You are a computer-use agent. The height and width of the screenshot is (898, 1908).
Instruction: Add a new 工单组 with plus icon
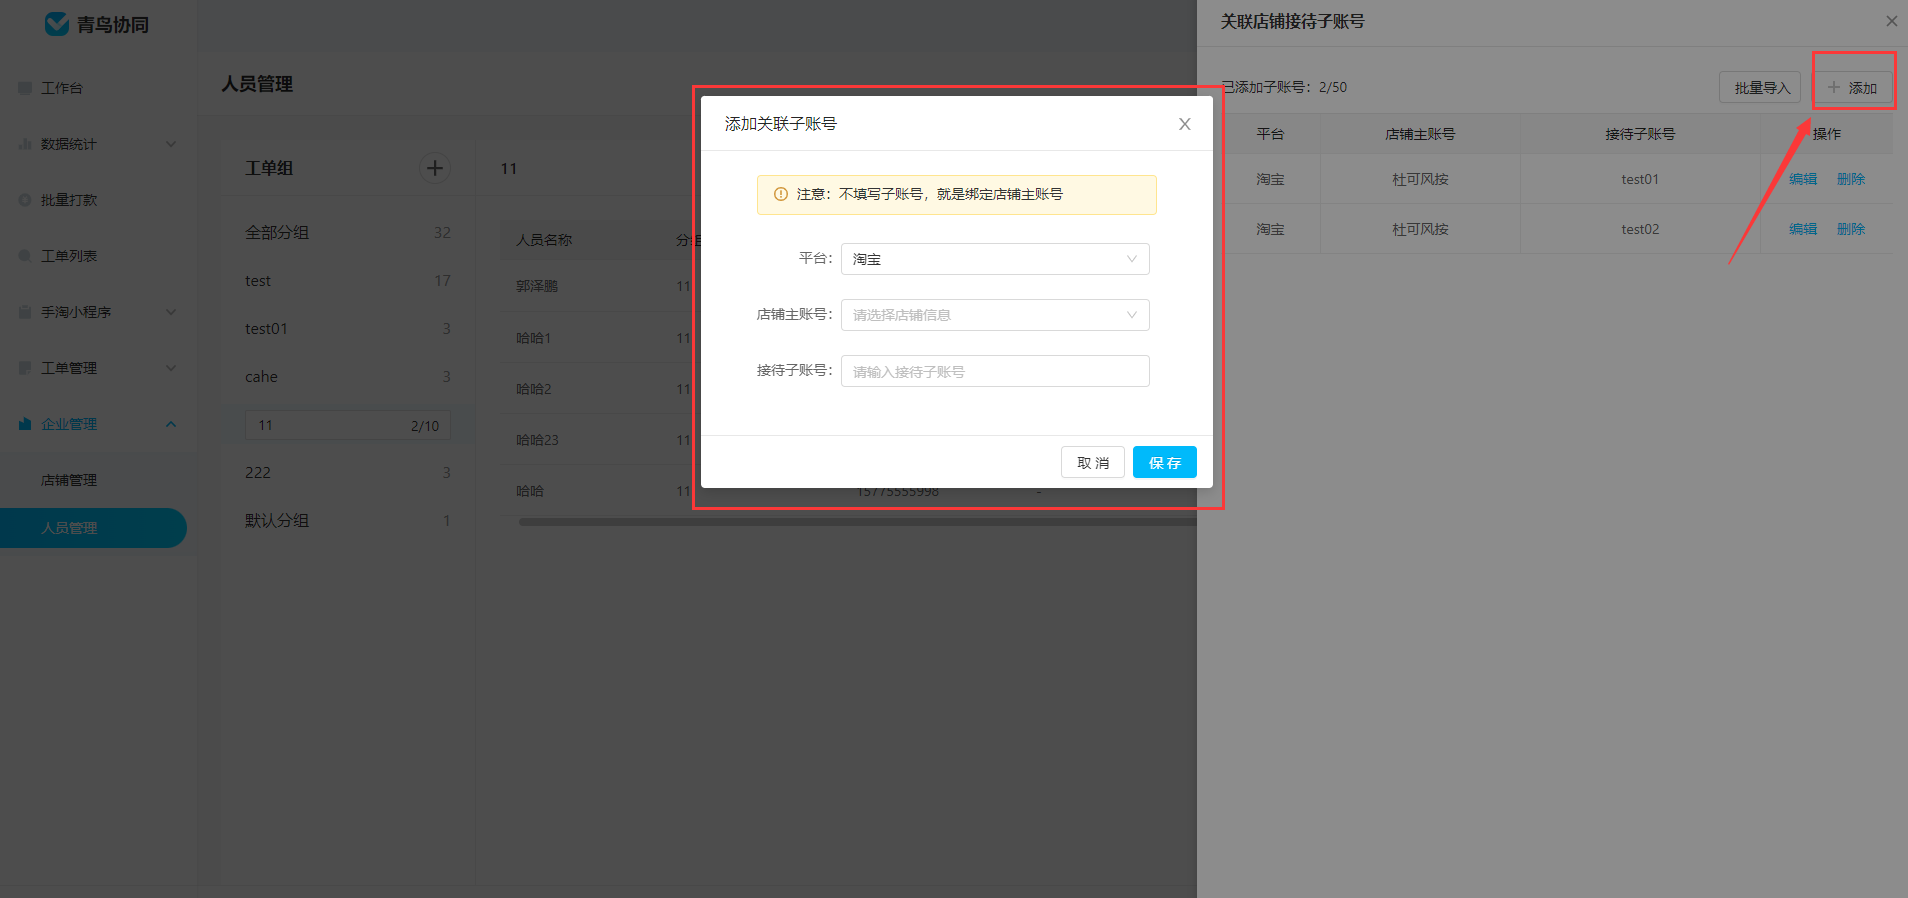coord(435,168)
